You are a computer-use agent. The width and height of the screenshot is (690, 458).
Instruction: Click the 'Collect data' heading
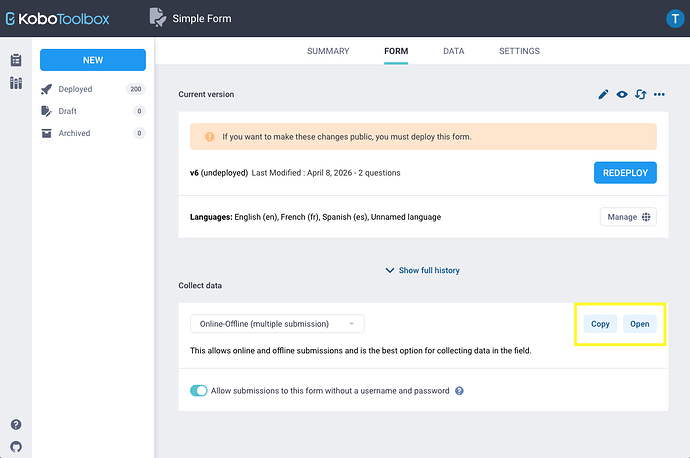click(200, 286)
